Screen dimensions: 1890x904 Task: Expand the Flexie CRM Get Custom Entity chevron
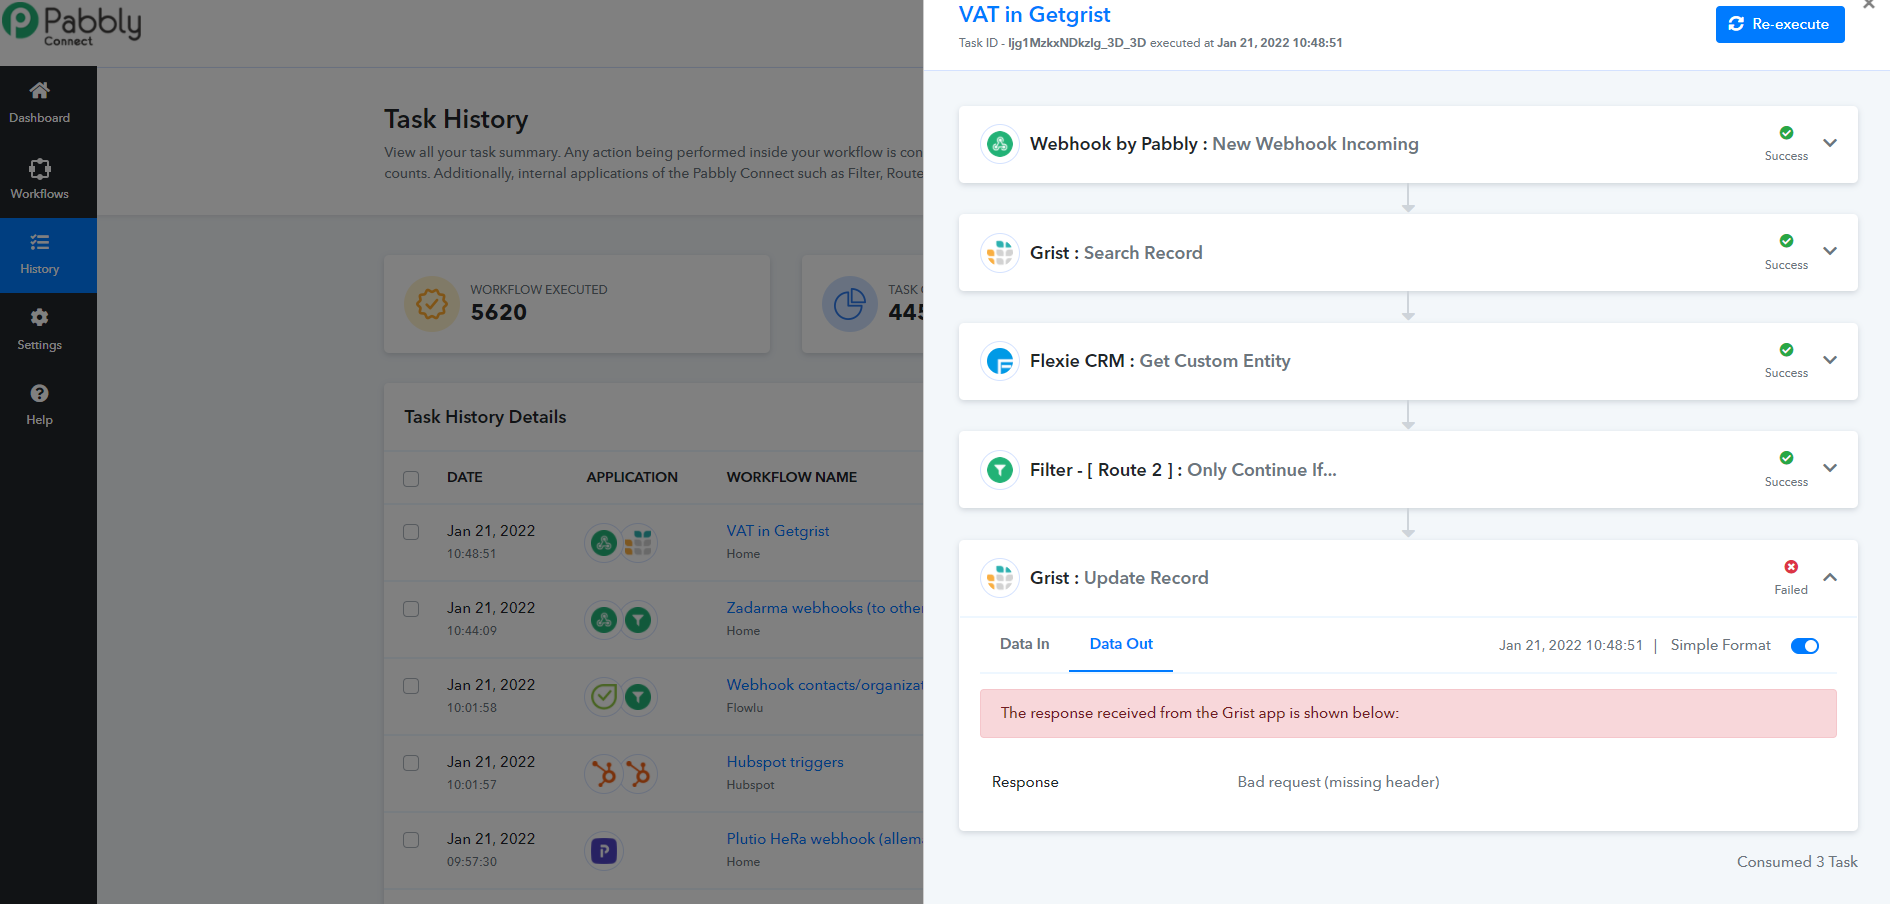pyautogui.click(x=1830, y=360)
